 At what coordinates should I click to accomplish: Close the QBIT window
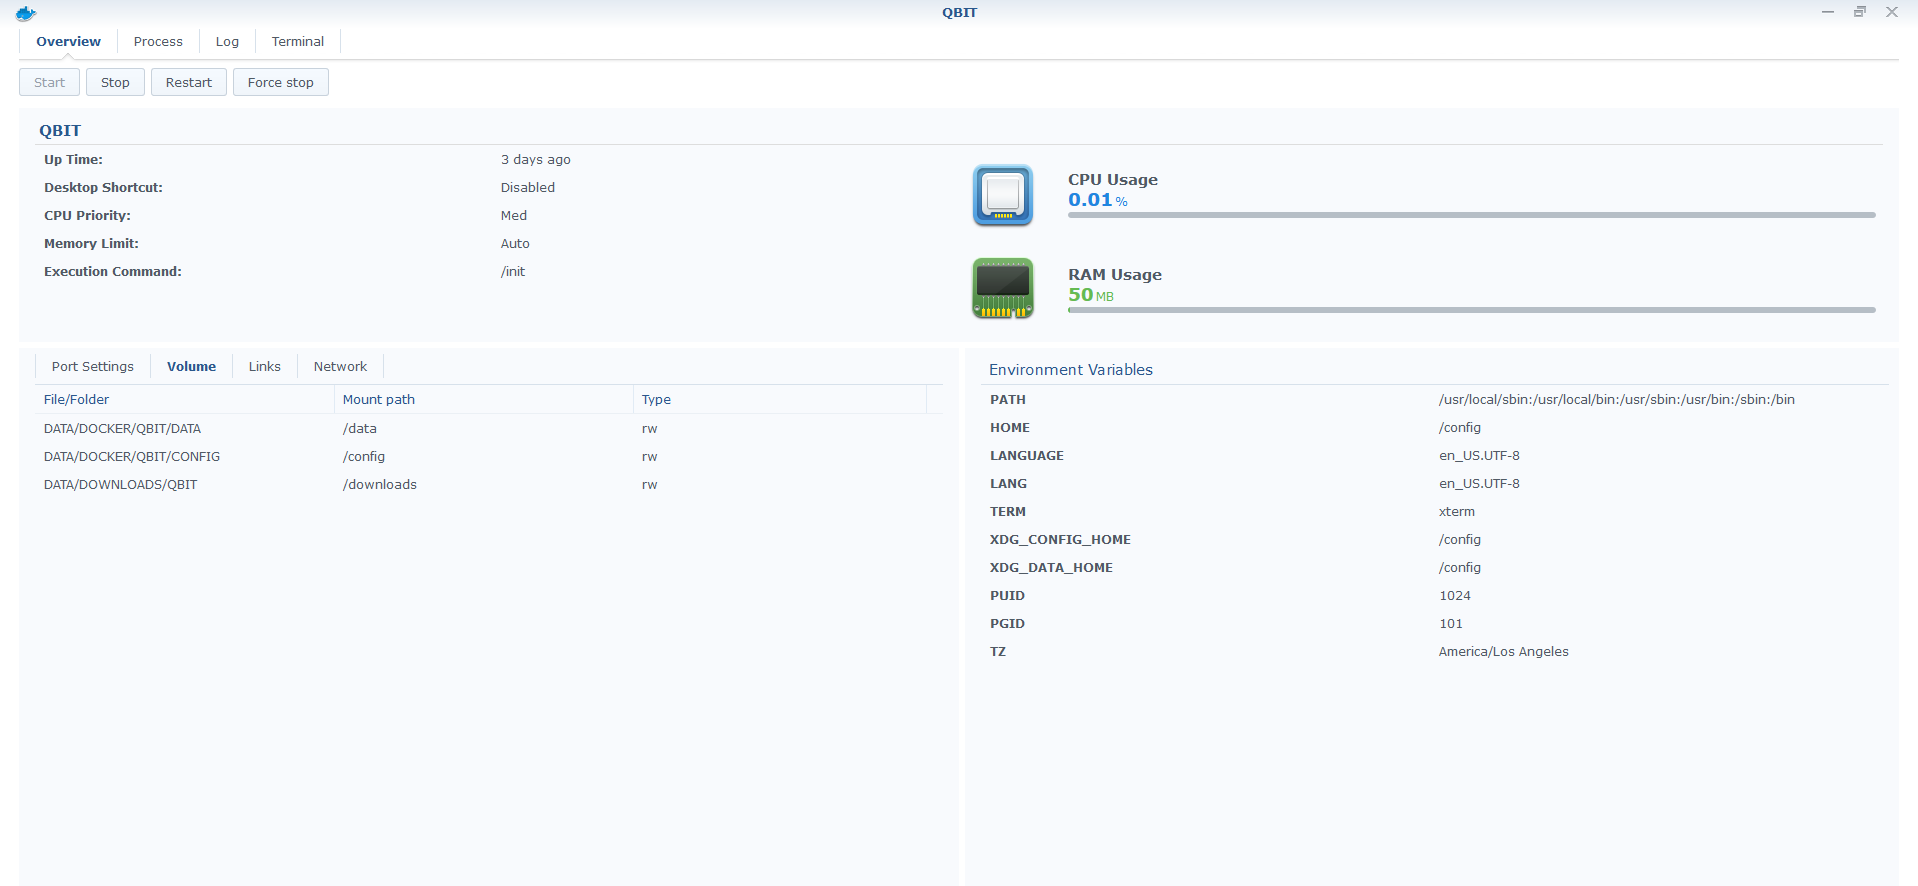(1892, 12)
